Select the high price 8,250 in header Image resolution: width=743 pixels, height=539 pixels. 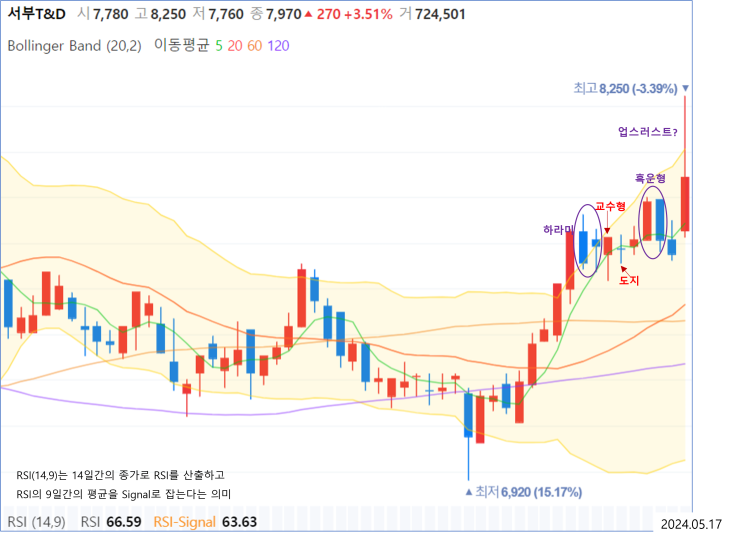pos(168,14)
